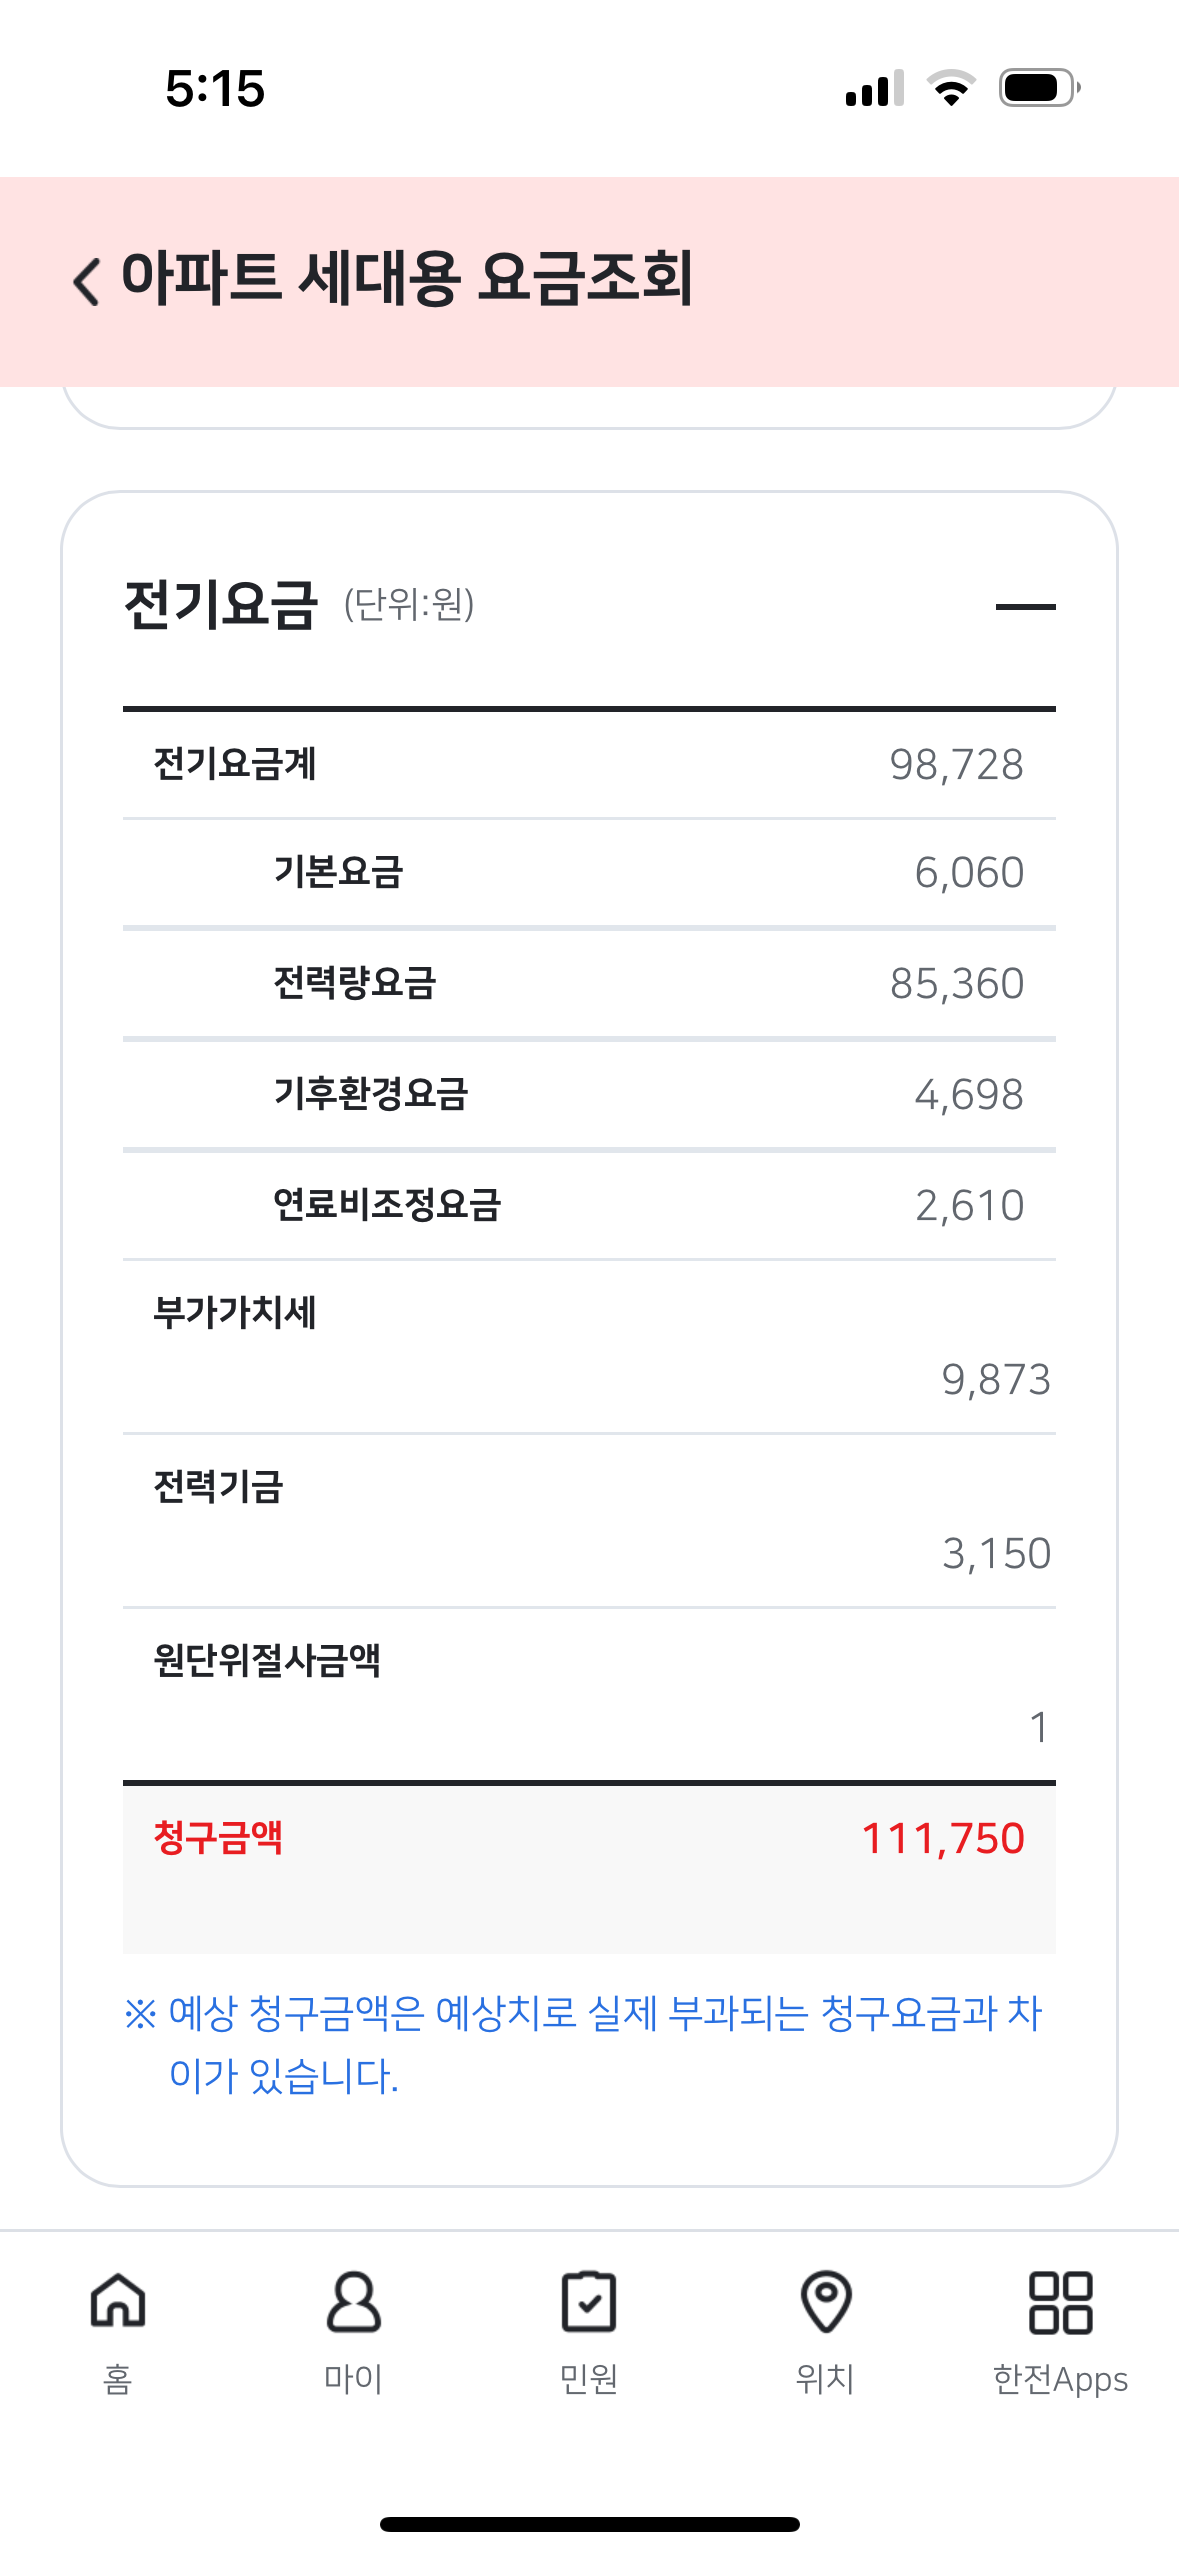
Task: Tap the 부가가치세 row
Action: [x=589, y=1346]
